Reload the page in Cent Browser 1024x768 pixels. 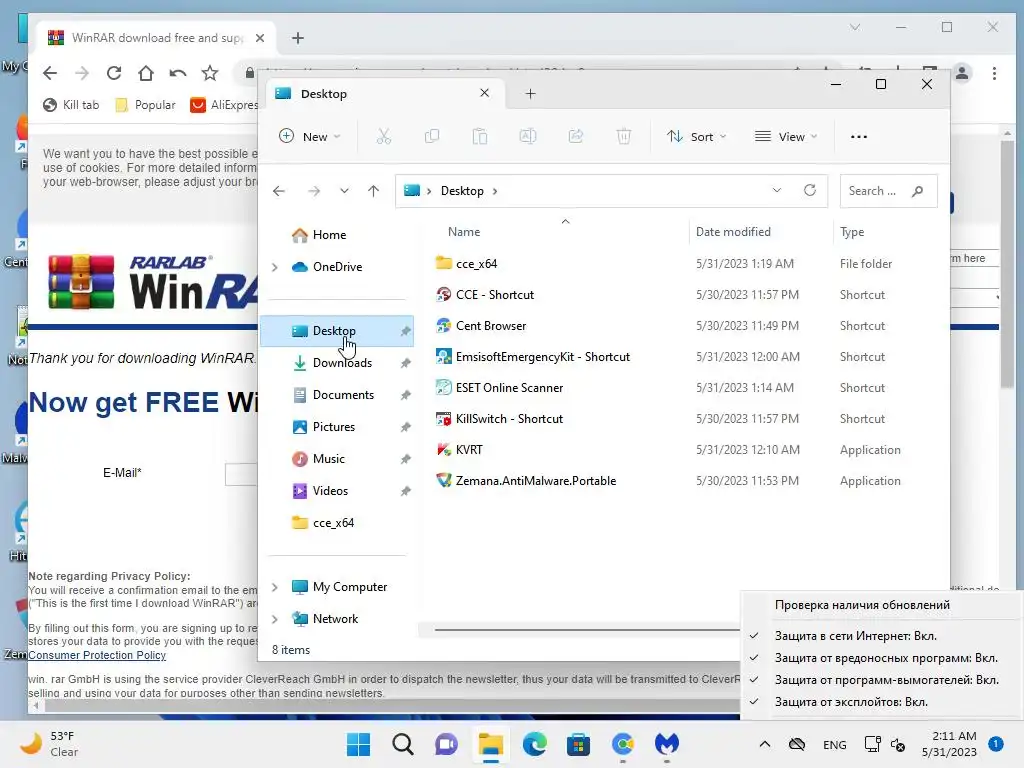114,73
